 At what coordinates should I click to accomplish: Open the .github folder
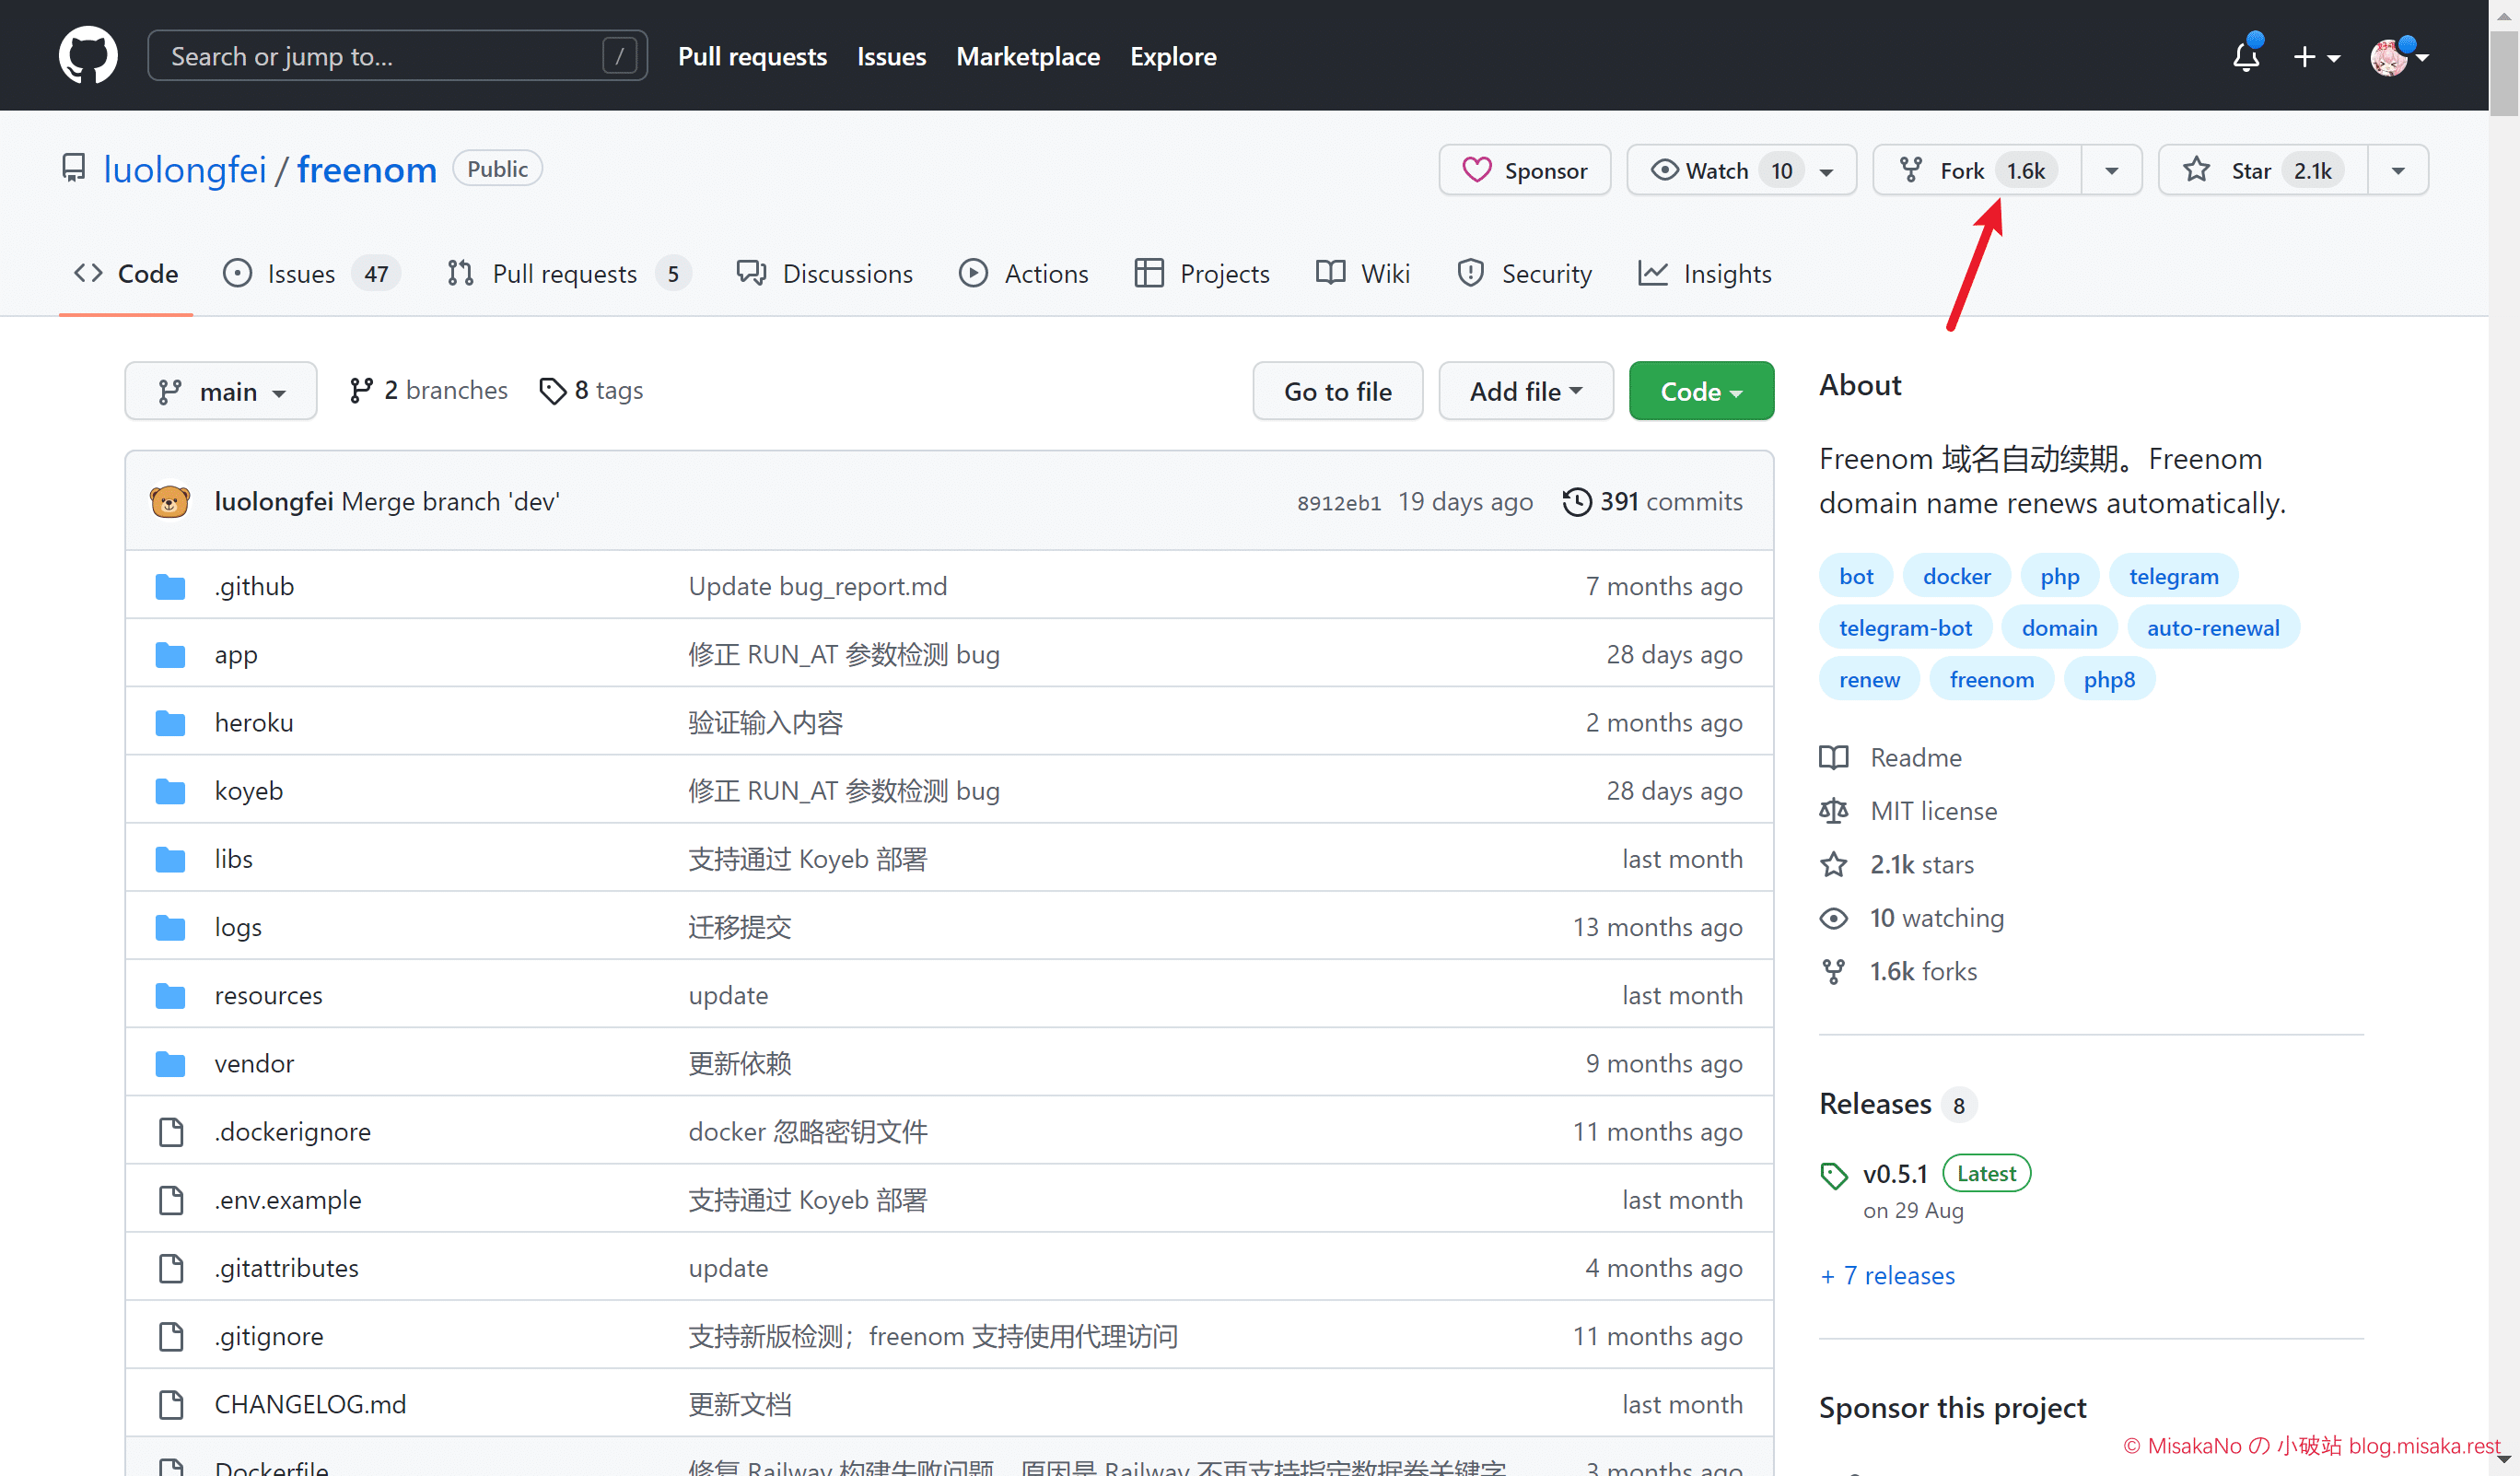click(254, 586)
